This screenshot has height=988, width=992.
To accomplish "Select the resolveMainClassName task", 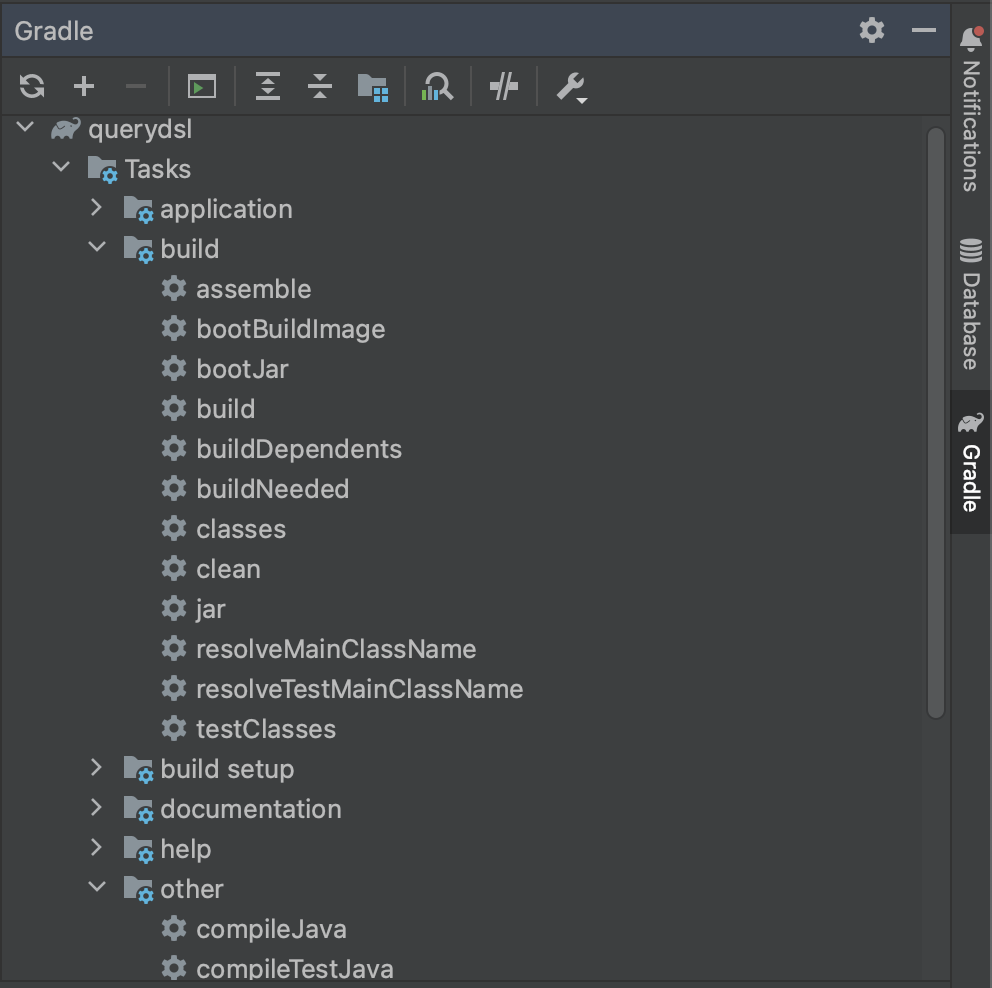I will [x=336, y=650].
